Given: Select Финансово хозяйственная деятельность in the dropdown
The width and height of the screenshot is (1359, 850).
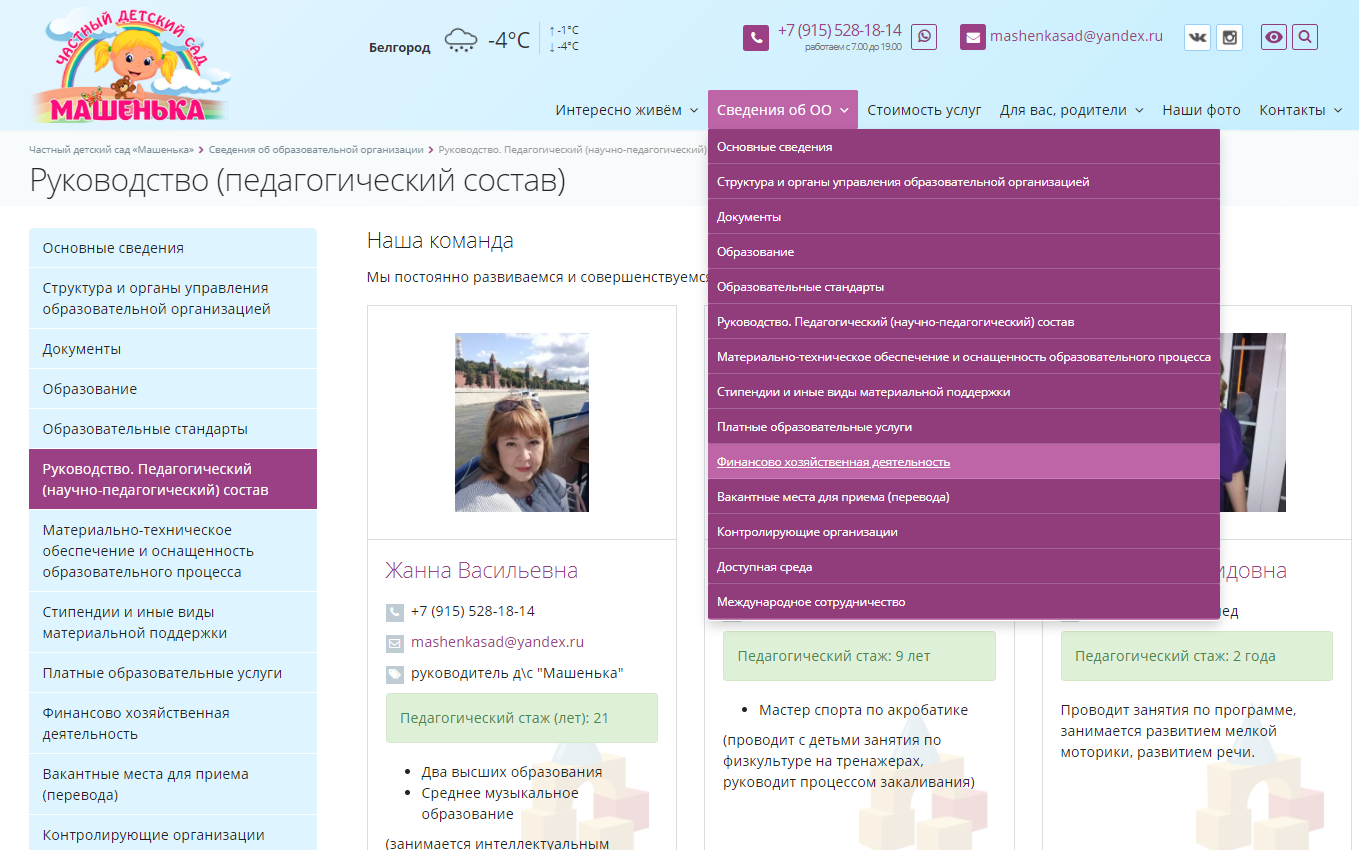Looking at the screenshot, I should (x=833, y=462).
